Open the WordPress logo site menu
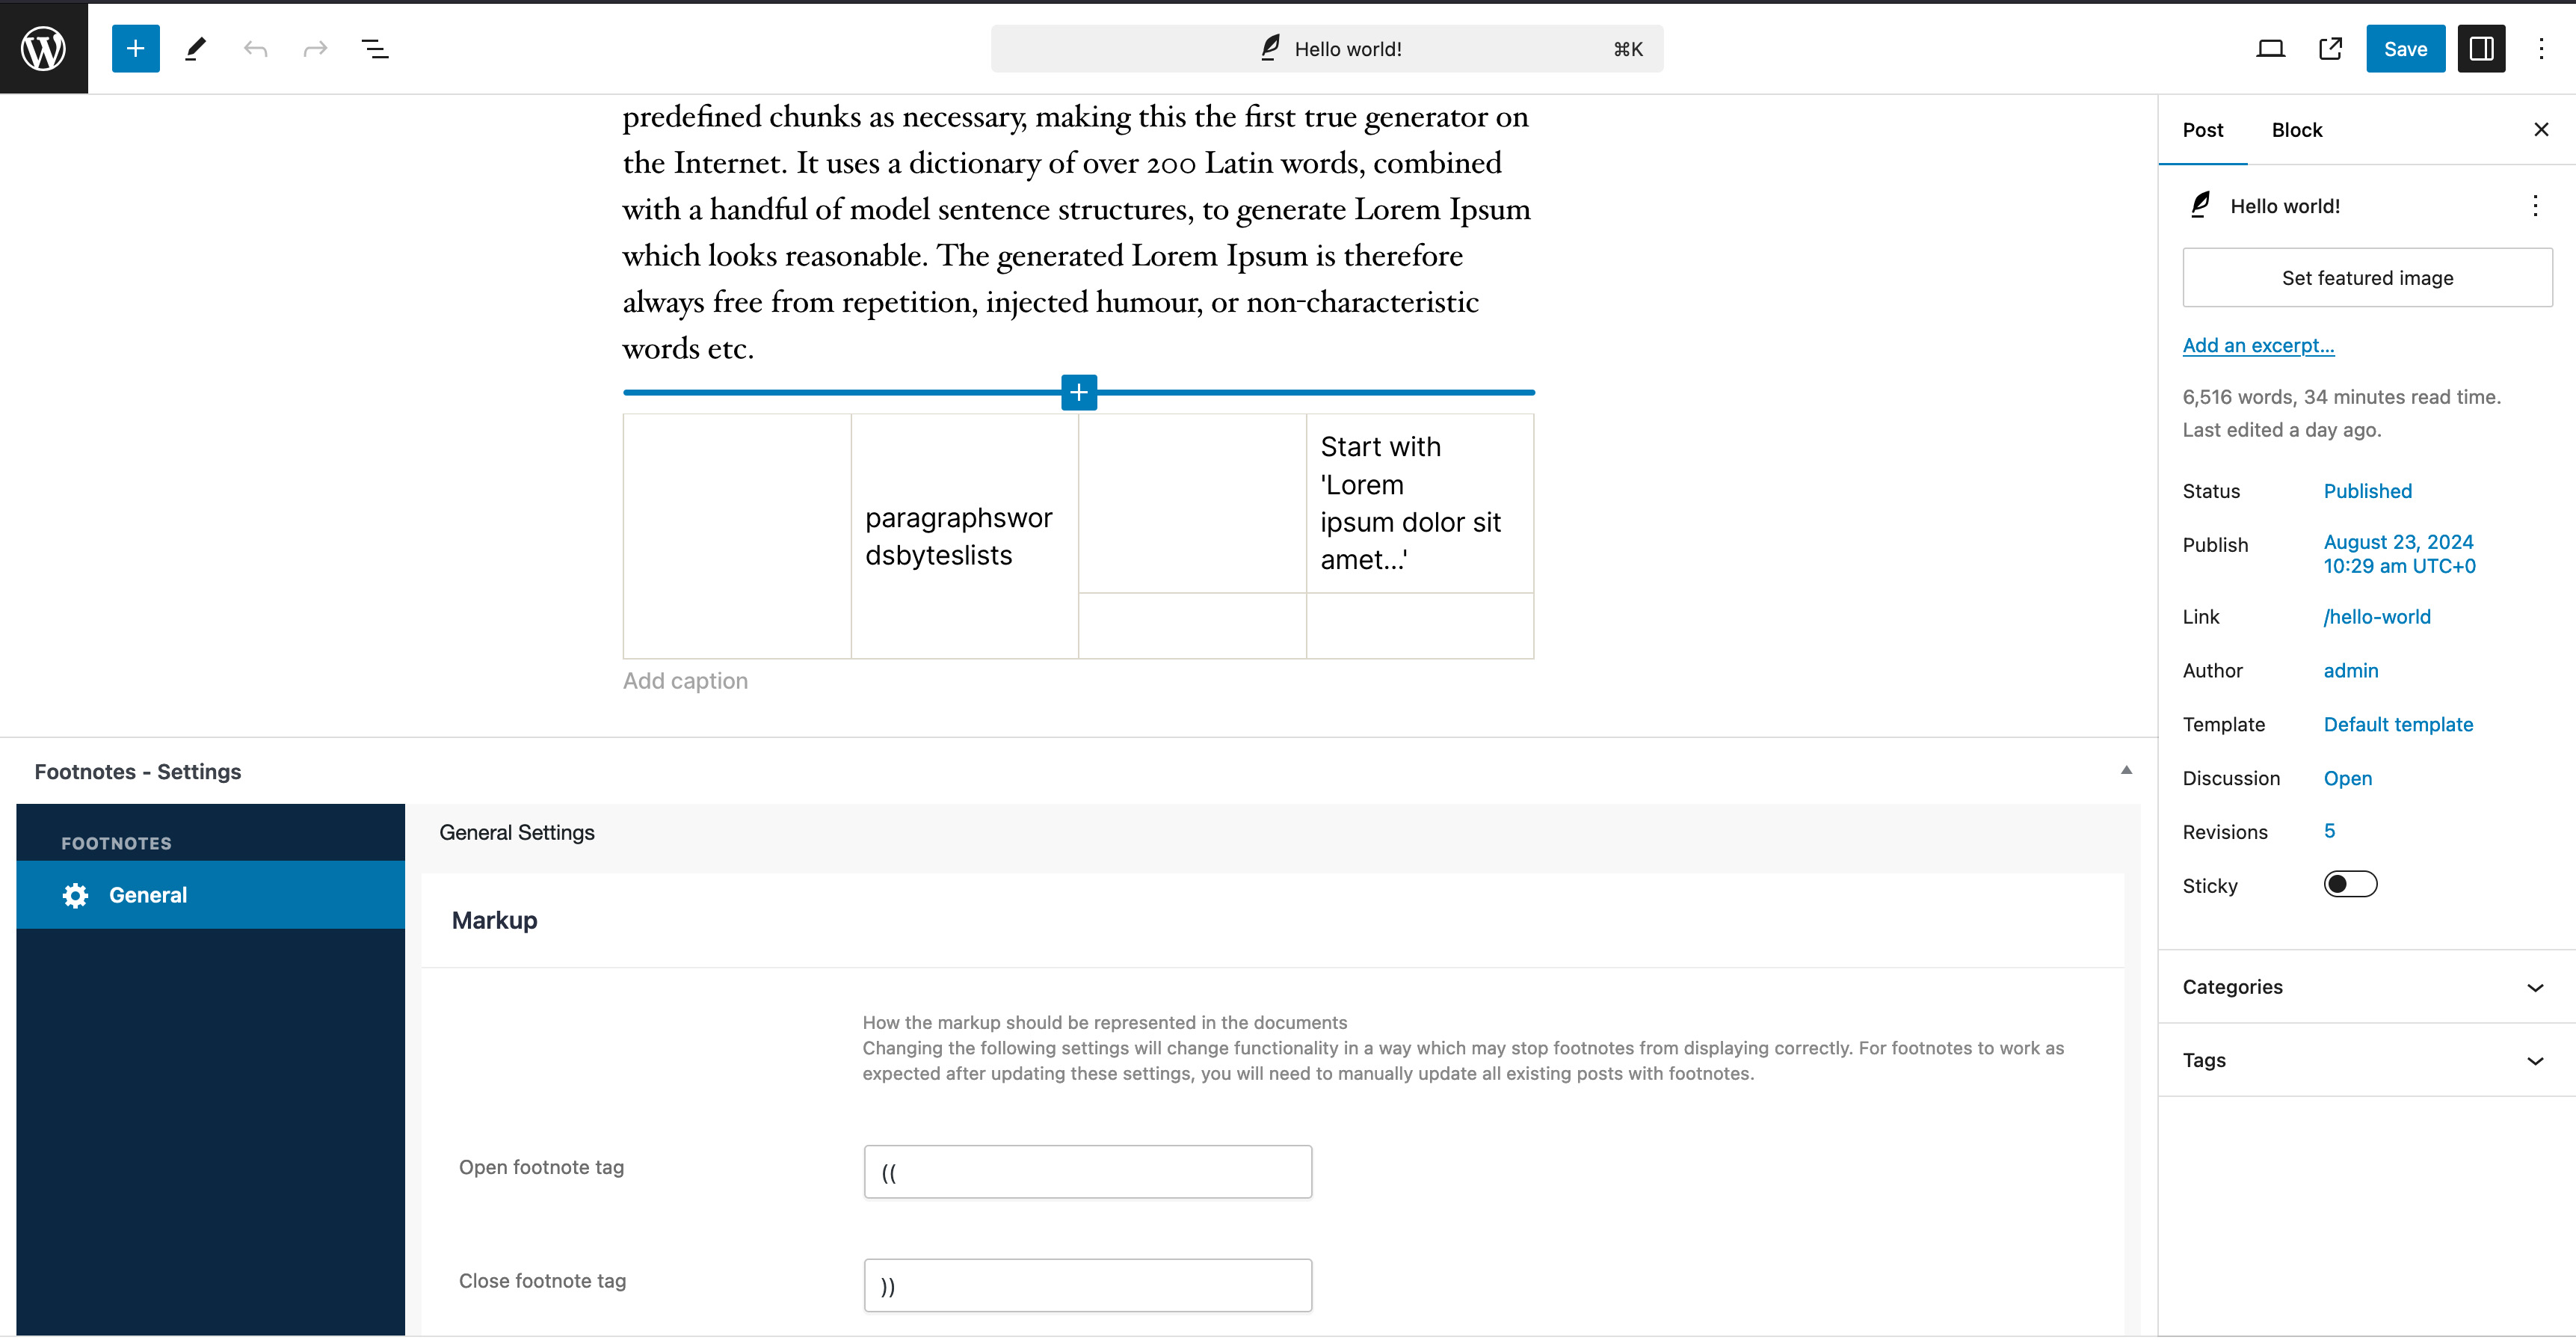Viewport: 2576px width, 1343px height. pyautogui.click(x=44, y=48)
